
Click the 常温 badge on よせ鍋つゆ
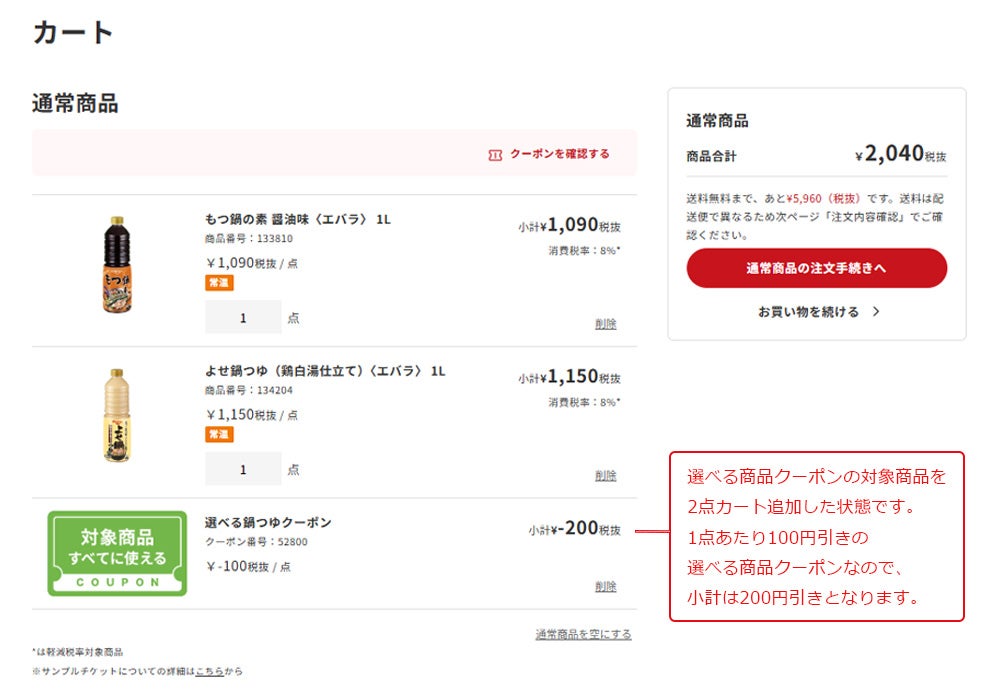(x=219, y=434)
